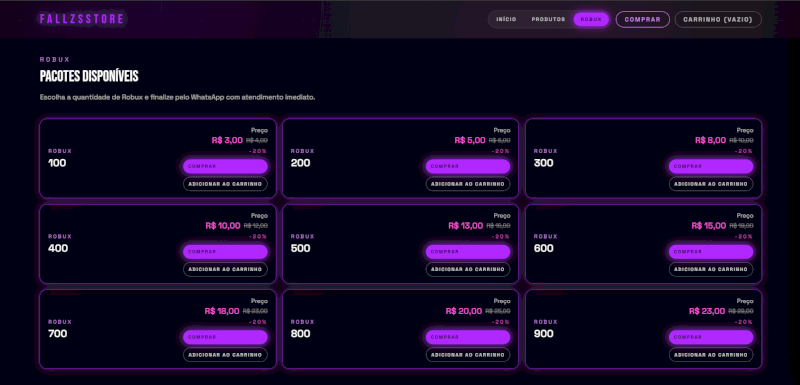Image resolution: width=800 pixels, height=385 pixels.
Task: Add 100 Robux to the cart
Action: coord(225,184)
